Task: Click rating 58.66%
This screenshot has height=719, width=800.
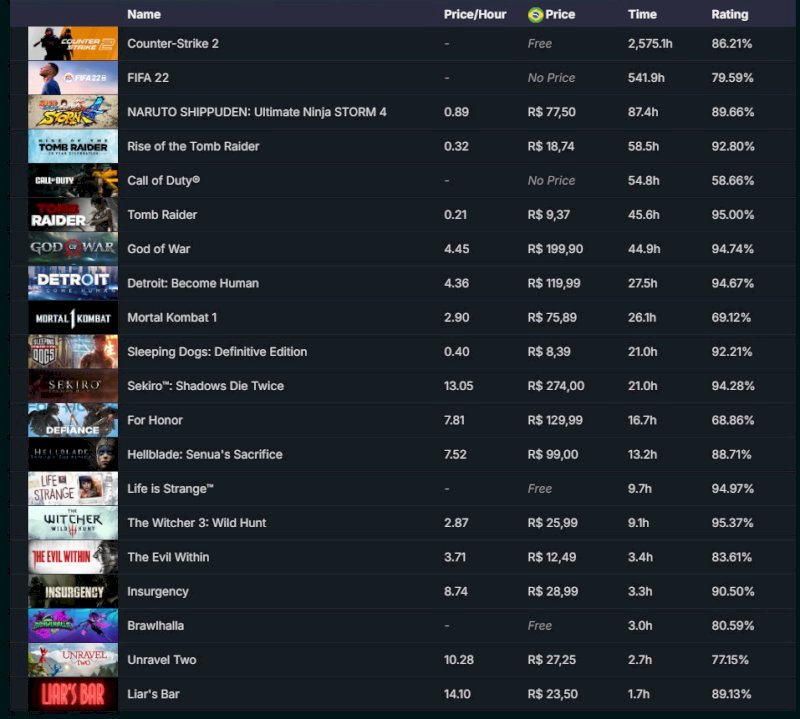Action: (733, 180)
